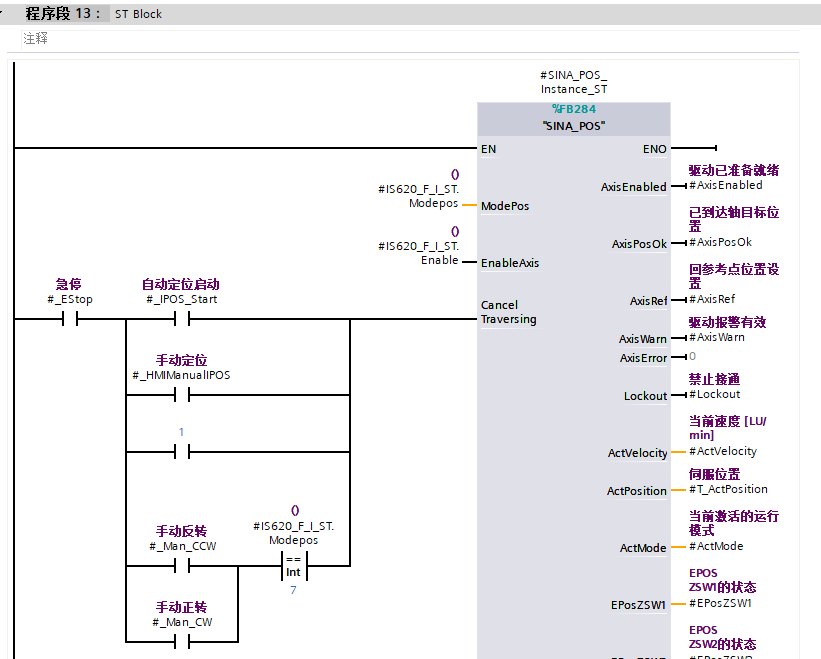The height and width of the screenshot is (659, 821).
Task: Select the contact with operand 1
Action: [181, 452]
